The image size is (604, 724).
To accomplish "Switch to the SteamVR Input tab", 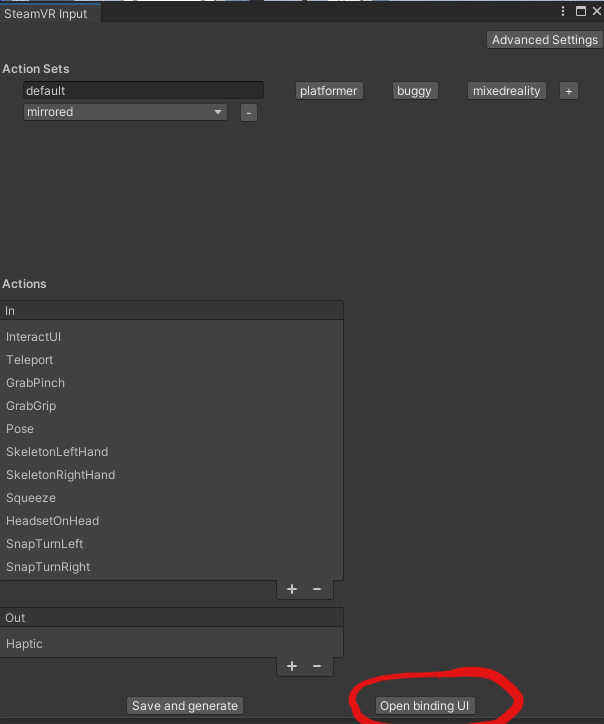I will pos(46,14).
